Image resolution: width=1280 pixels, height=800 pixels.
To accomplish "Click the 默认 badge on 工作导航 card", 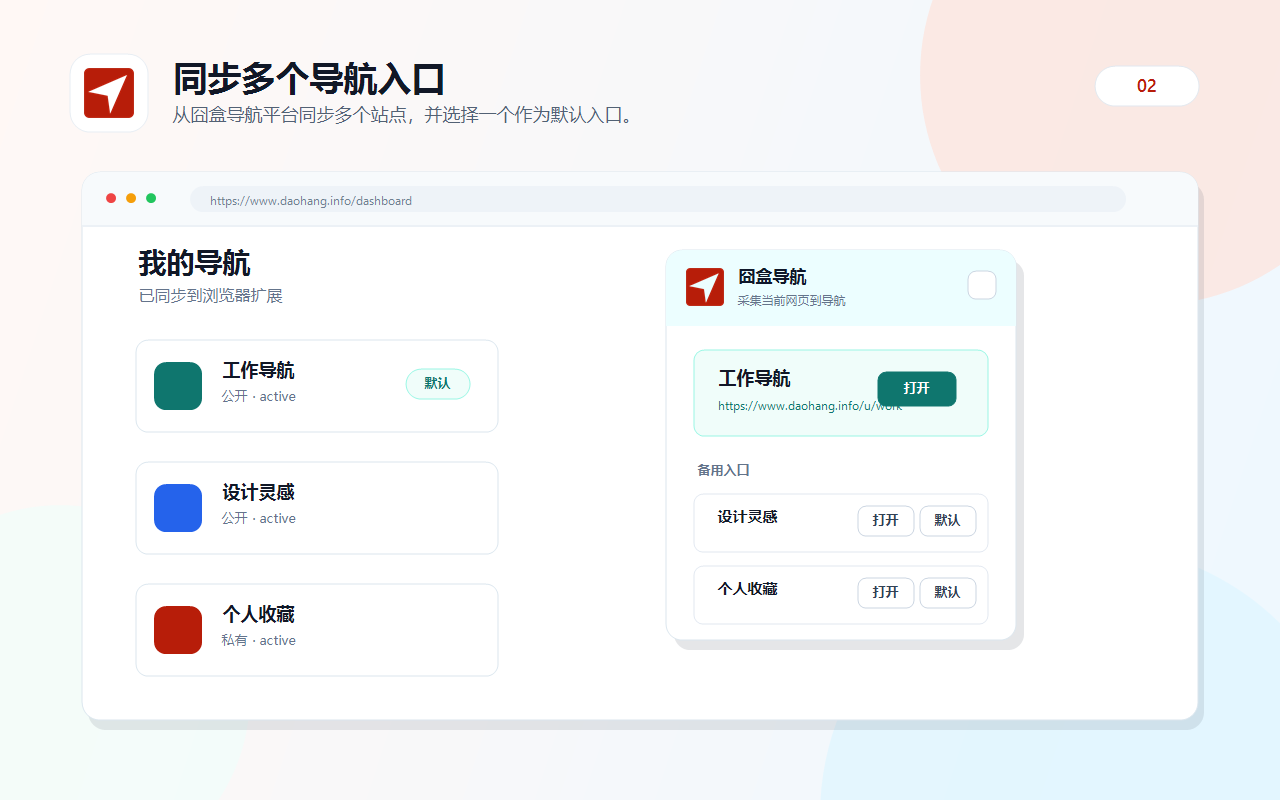I will point(438,384).
